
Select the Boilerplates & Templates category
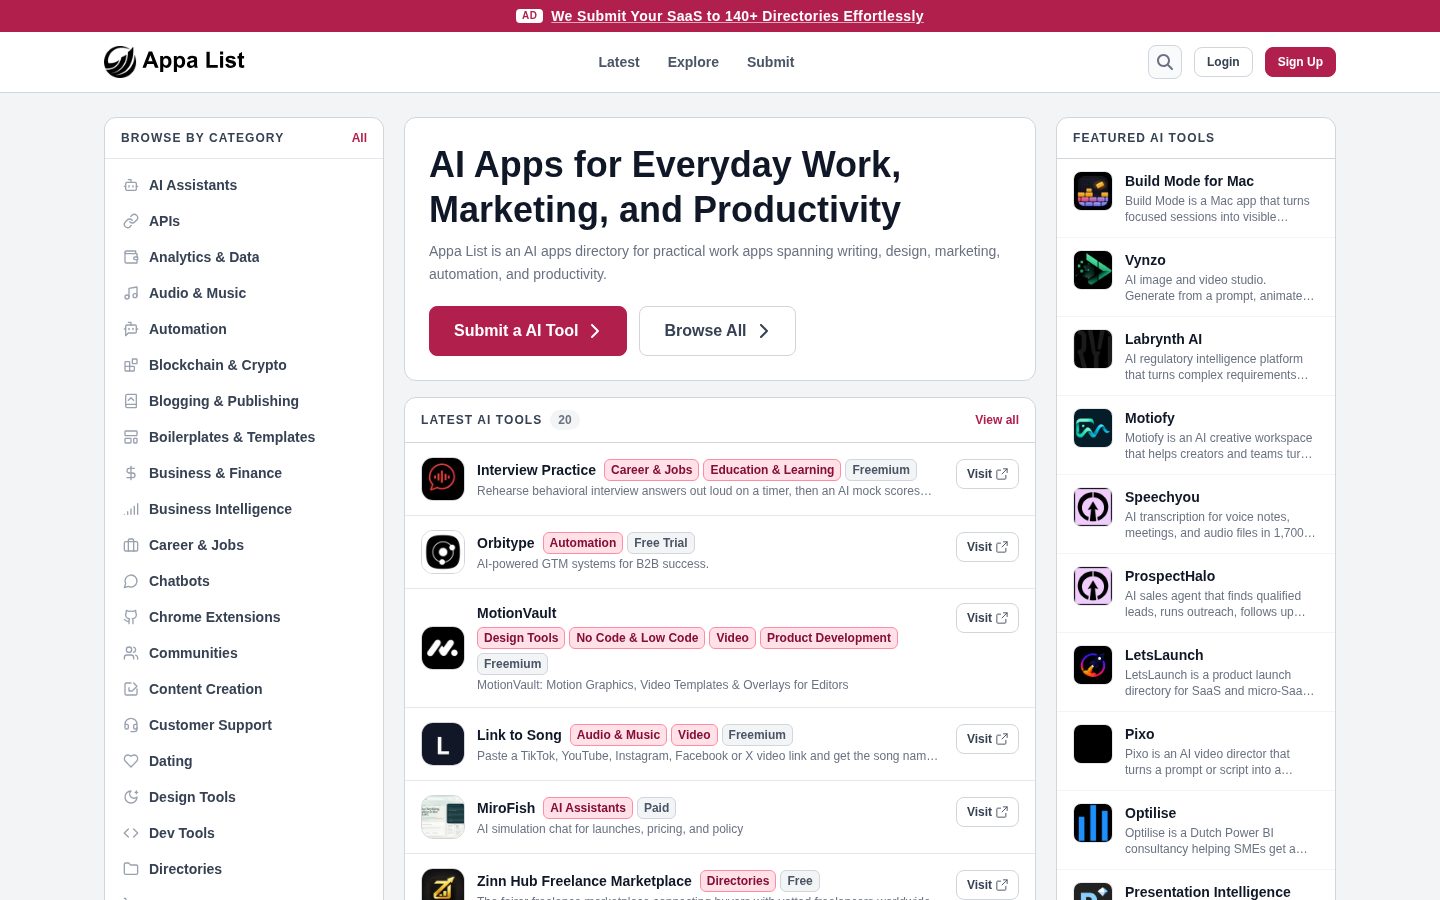[x=244, y=437]
